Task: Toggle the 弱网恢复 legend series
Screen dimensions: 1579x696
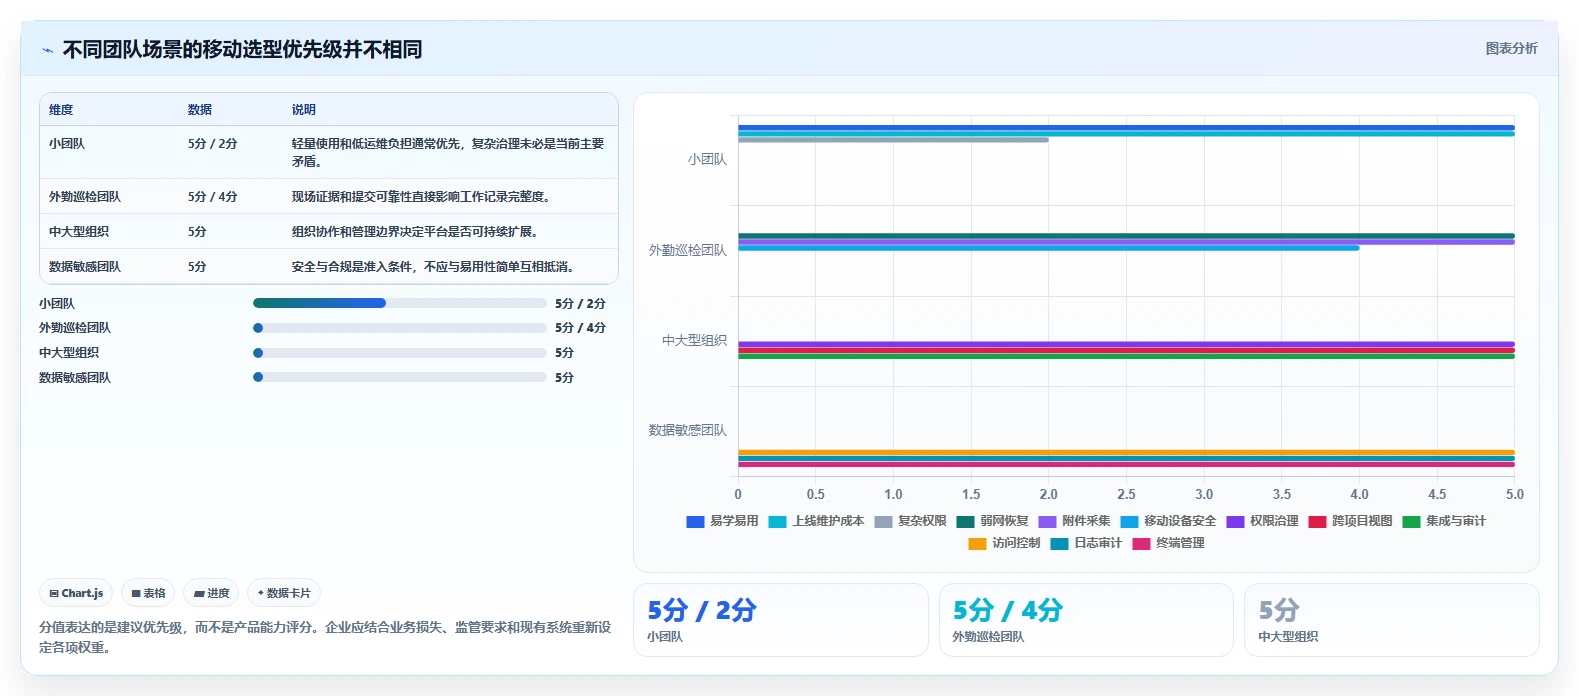Action: pos(992,521)
